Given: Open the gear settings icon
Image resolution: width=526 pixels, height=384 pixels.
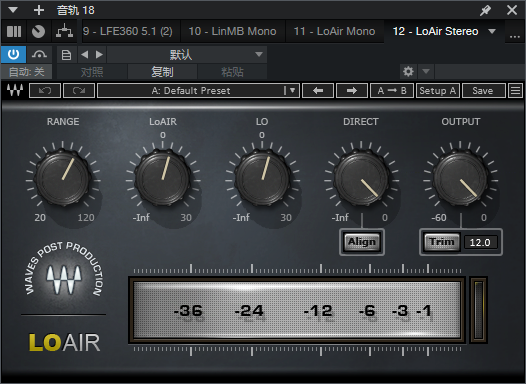Looking at the screenshot, I should point(408,71).
